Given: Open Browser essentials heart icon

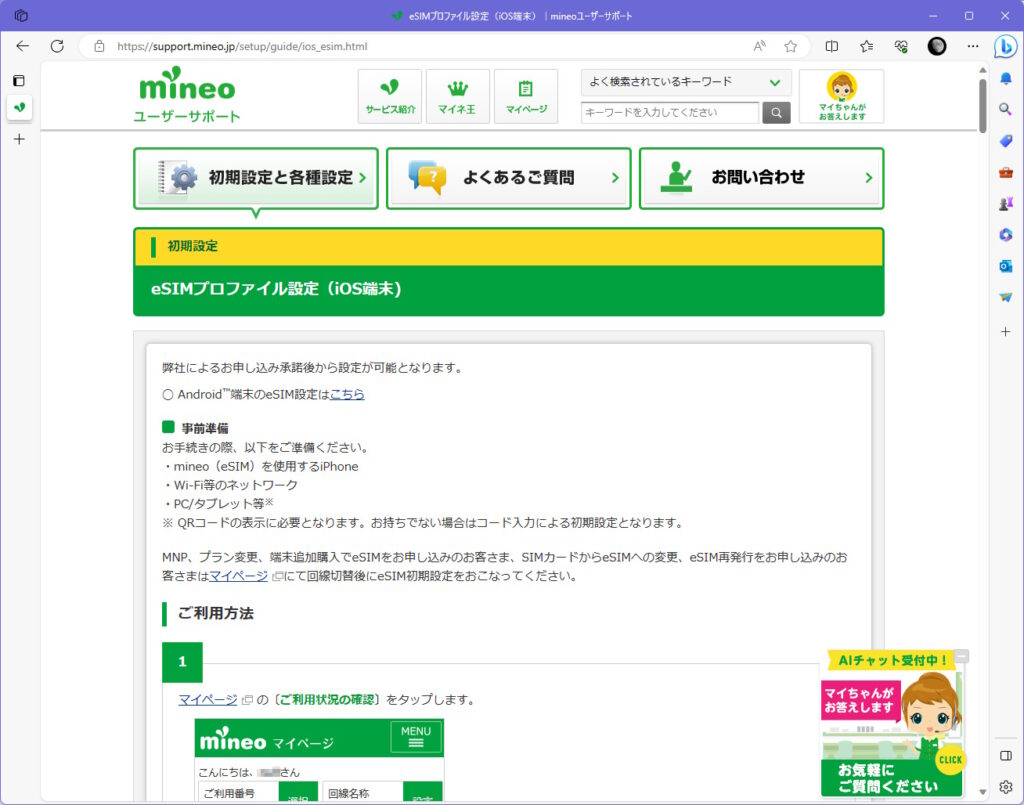Looking at the screenshot, I should click(x=901, y=46).
